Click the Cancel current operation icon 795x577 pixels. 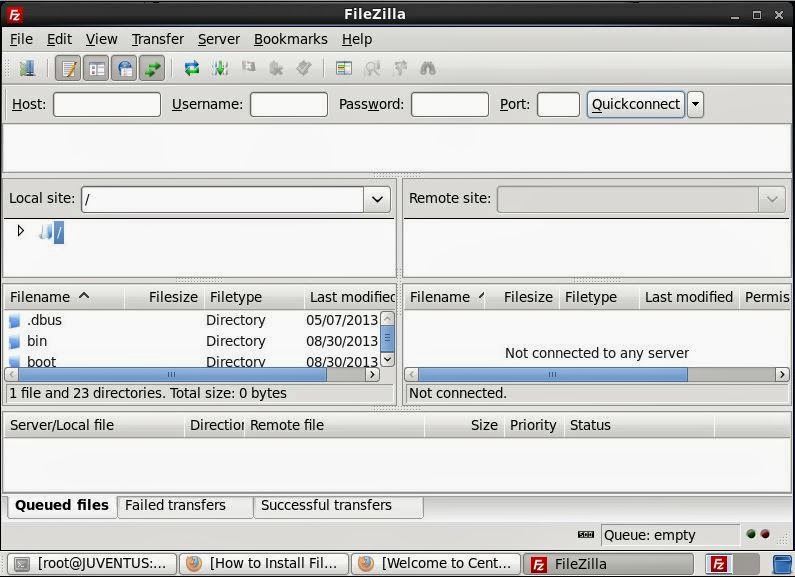tap(248, 68)
